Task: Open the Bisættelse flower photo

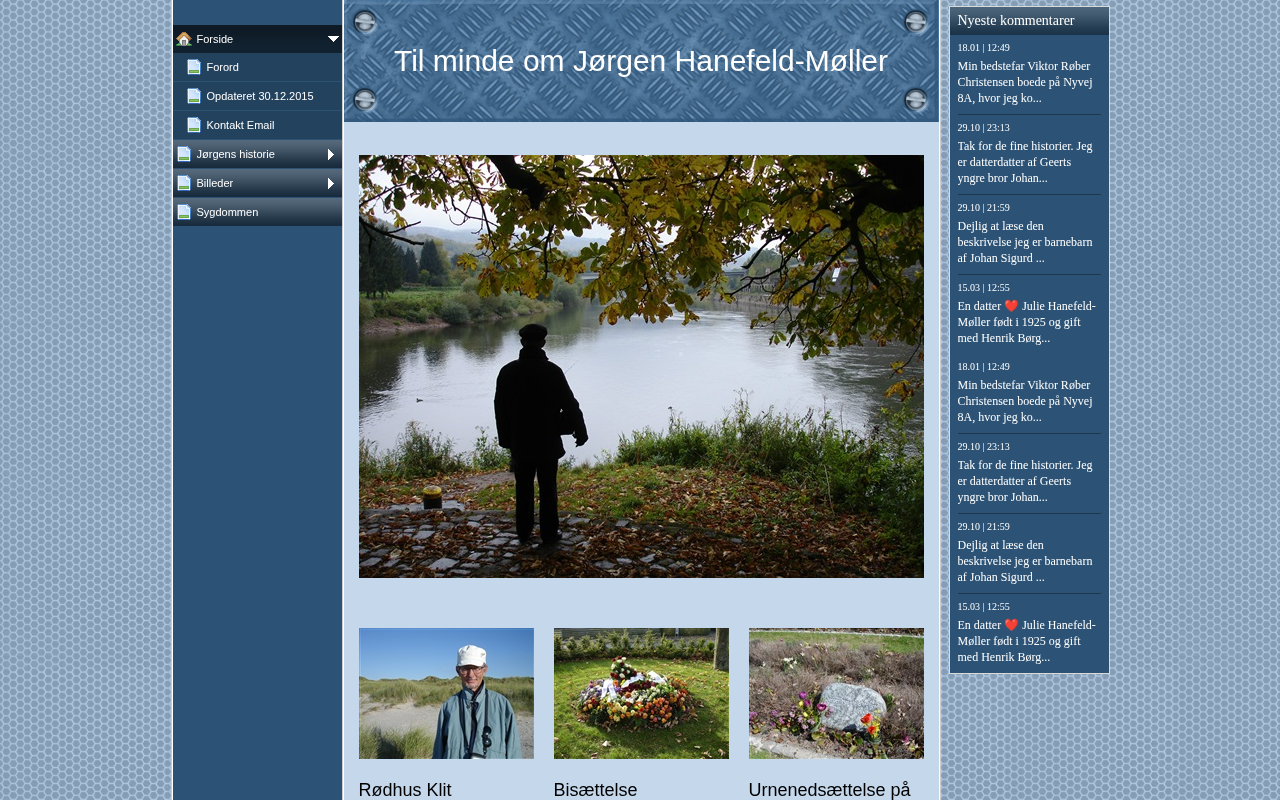Action: pyautogui.click(x=641, y=693)
